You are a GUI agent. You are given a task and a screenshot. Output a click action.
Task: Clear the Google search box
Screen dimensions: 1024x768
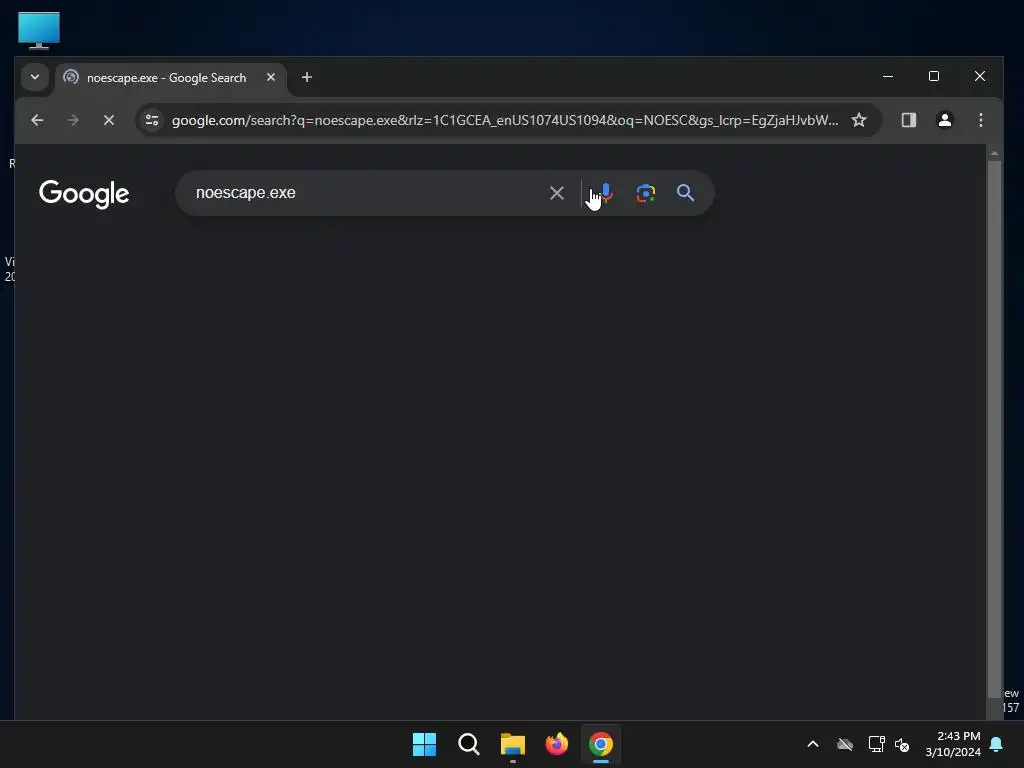coord(556,193)
